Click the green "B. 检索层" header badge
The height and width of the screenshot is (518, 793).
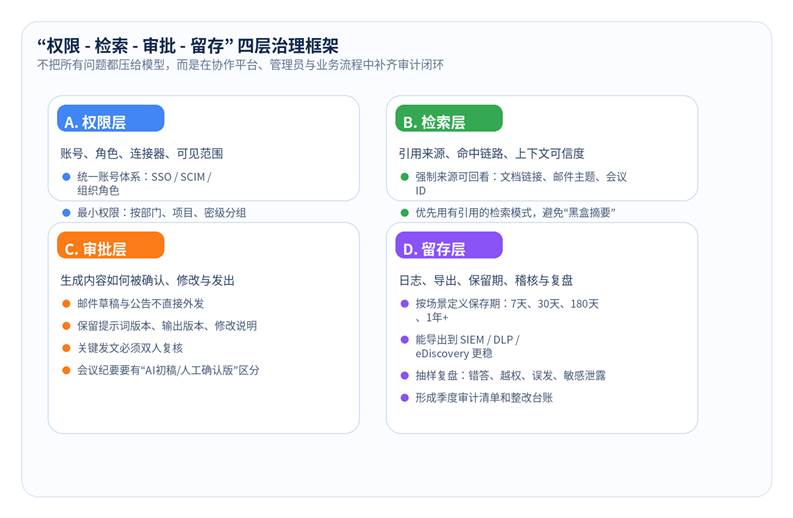click(x=449, y=121)
